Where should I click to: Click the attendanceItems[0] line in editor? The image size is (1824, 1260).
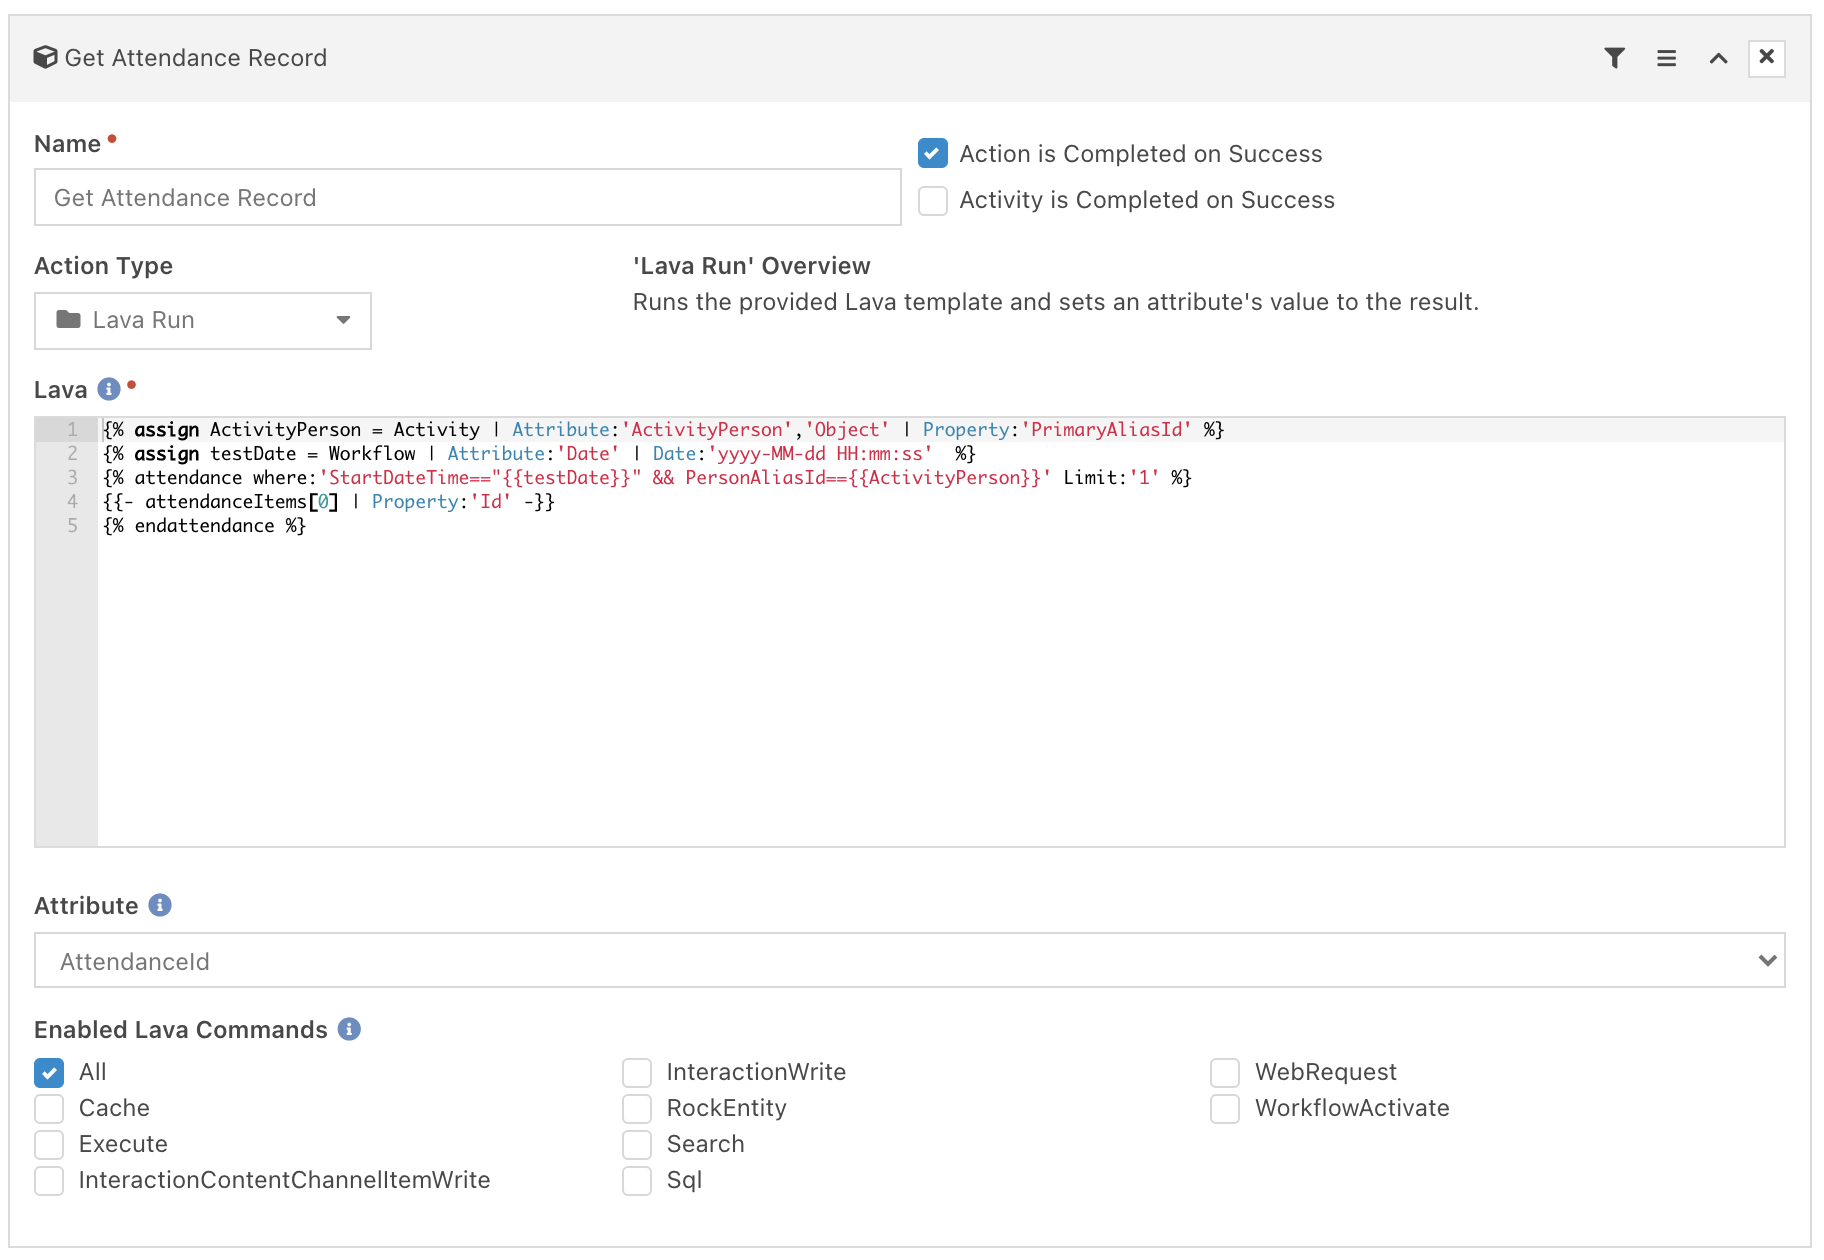coord(329,502)
